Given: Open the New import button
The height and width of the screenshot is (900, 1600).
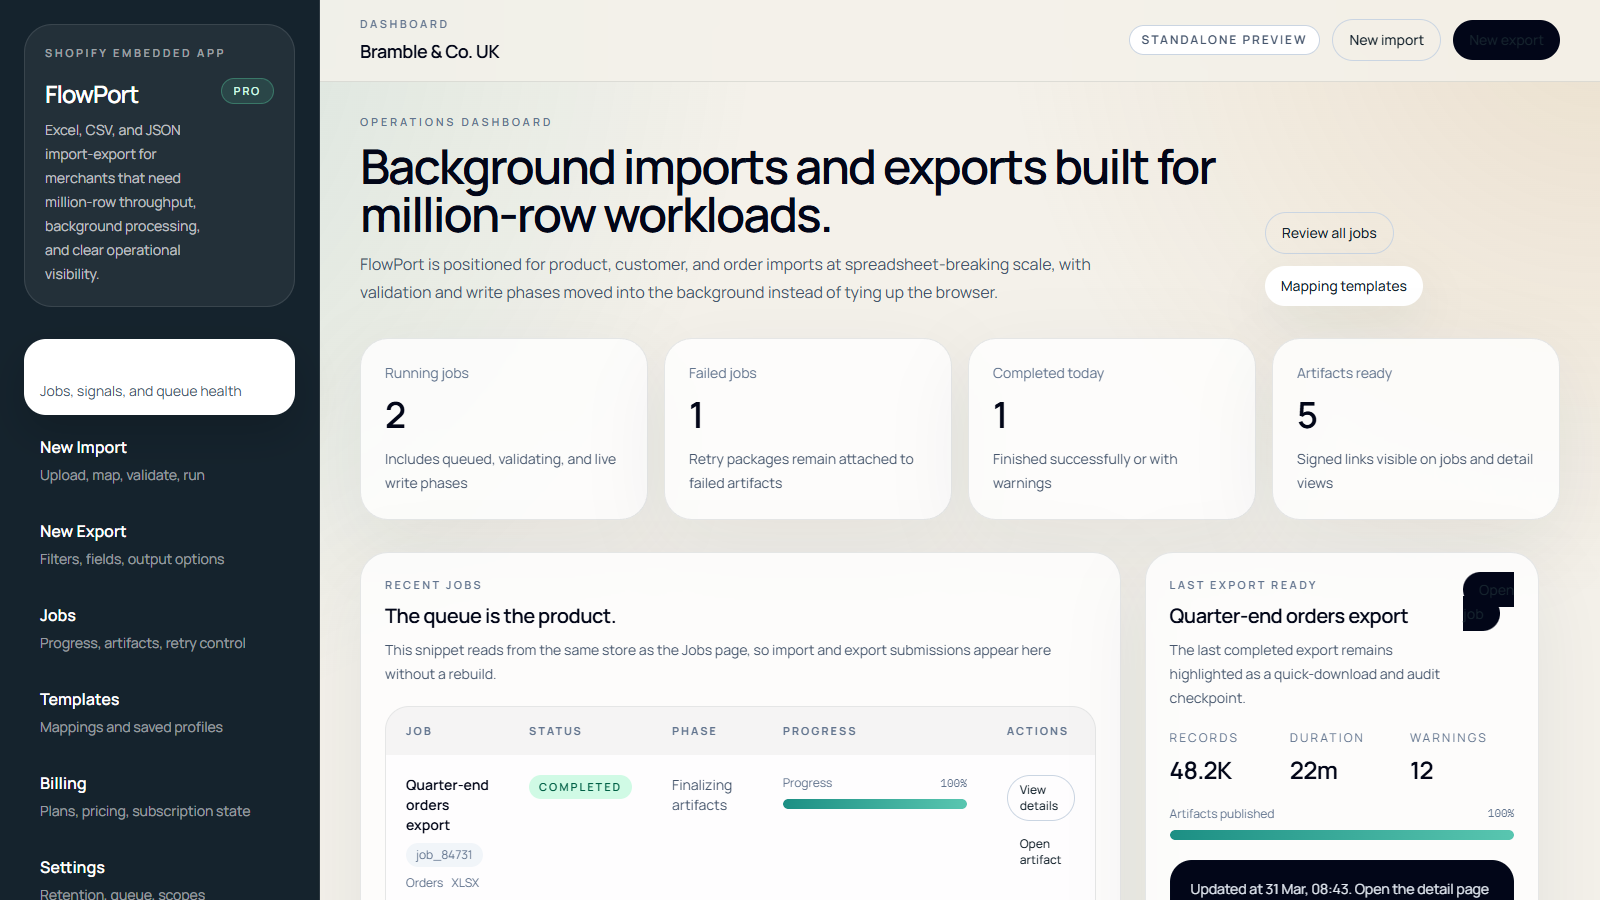Looking at the screenshot, I should [1386, 40].
